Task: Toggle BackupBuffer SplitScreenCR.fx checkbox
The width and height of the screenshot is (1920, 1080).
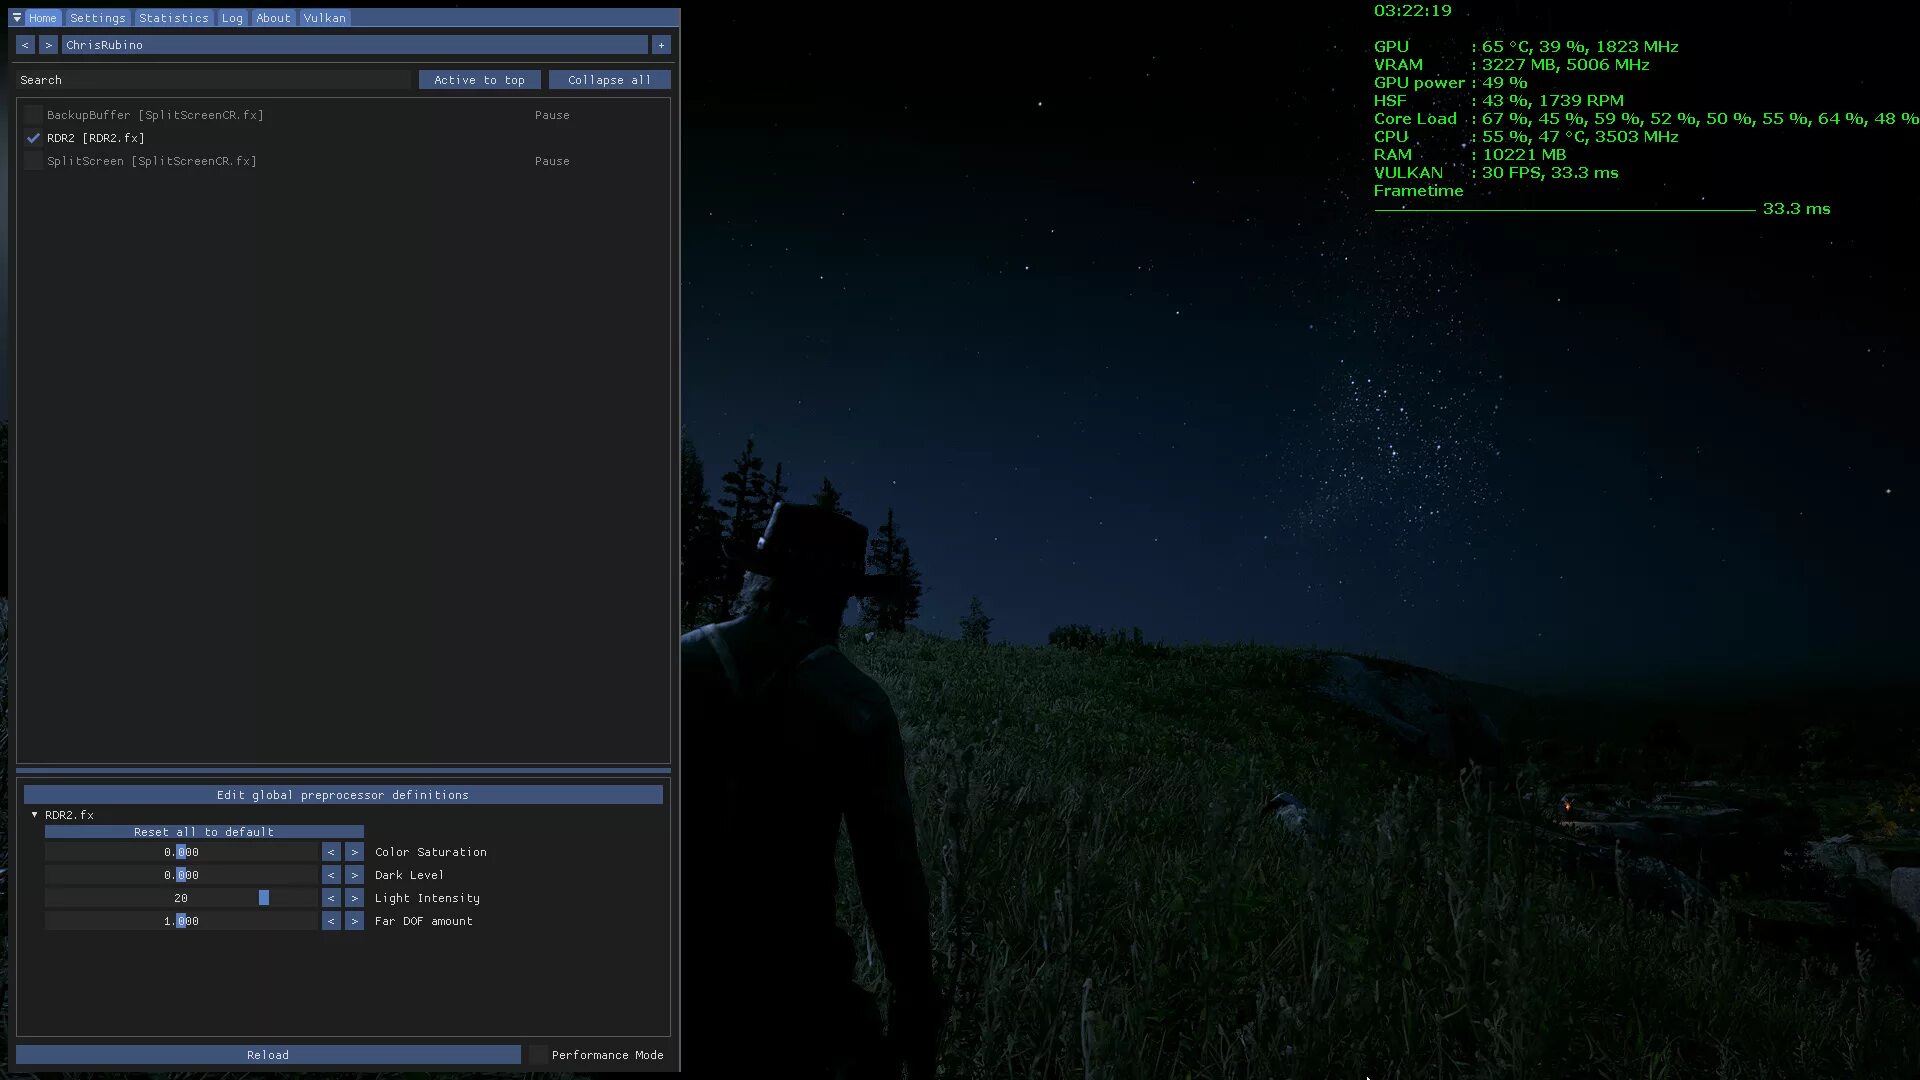Action: click(32, 115)
